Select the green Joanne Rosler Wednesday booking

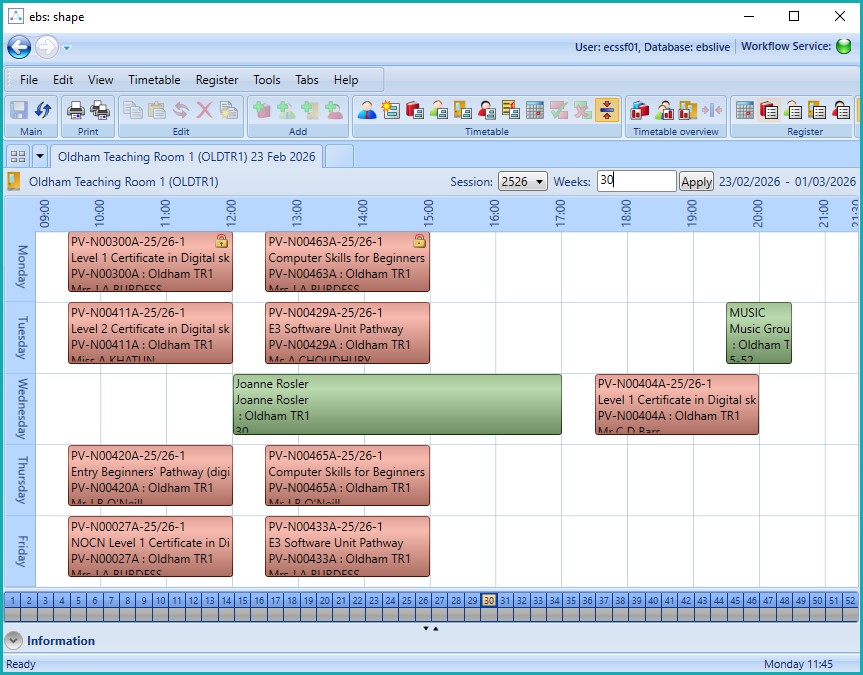397,404
